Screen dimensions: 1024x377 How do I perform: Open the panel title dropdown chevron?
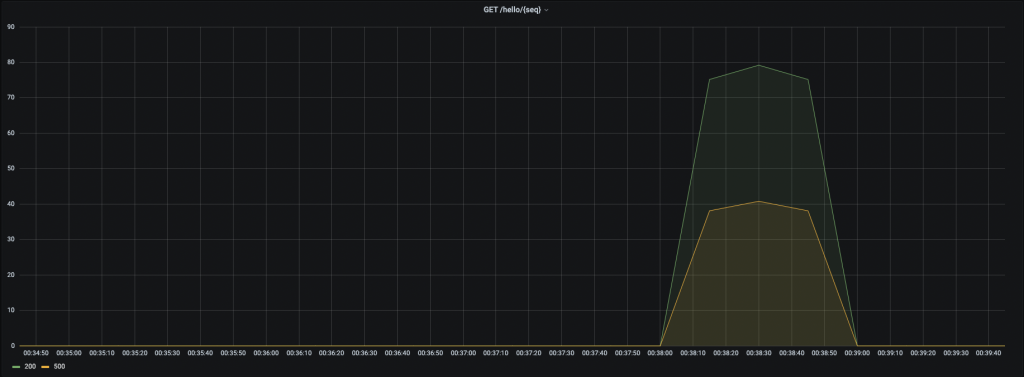[546, 10]
